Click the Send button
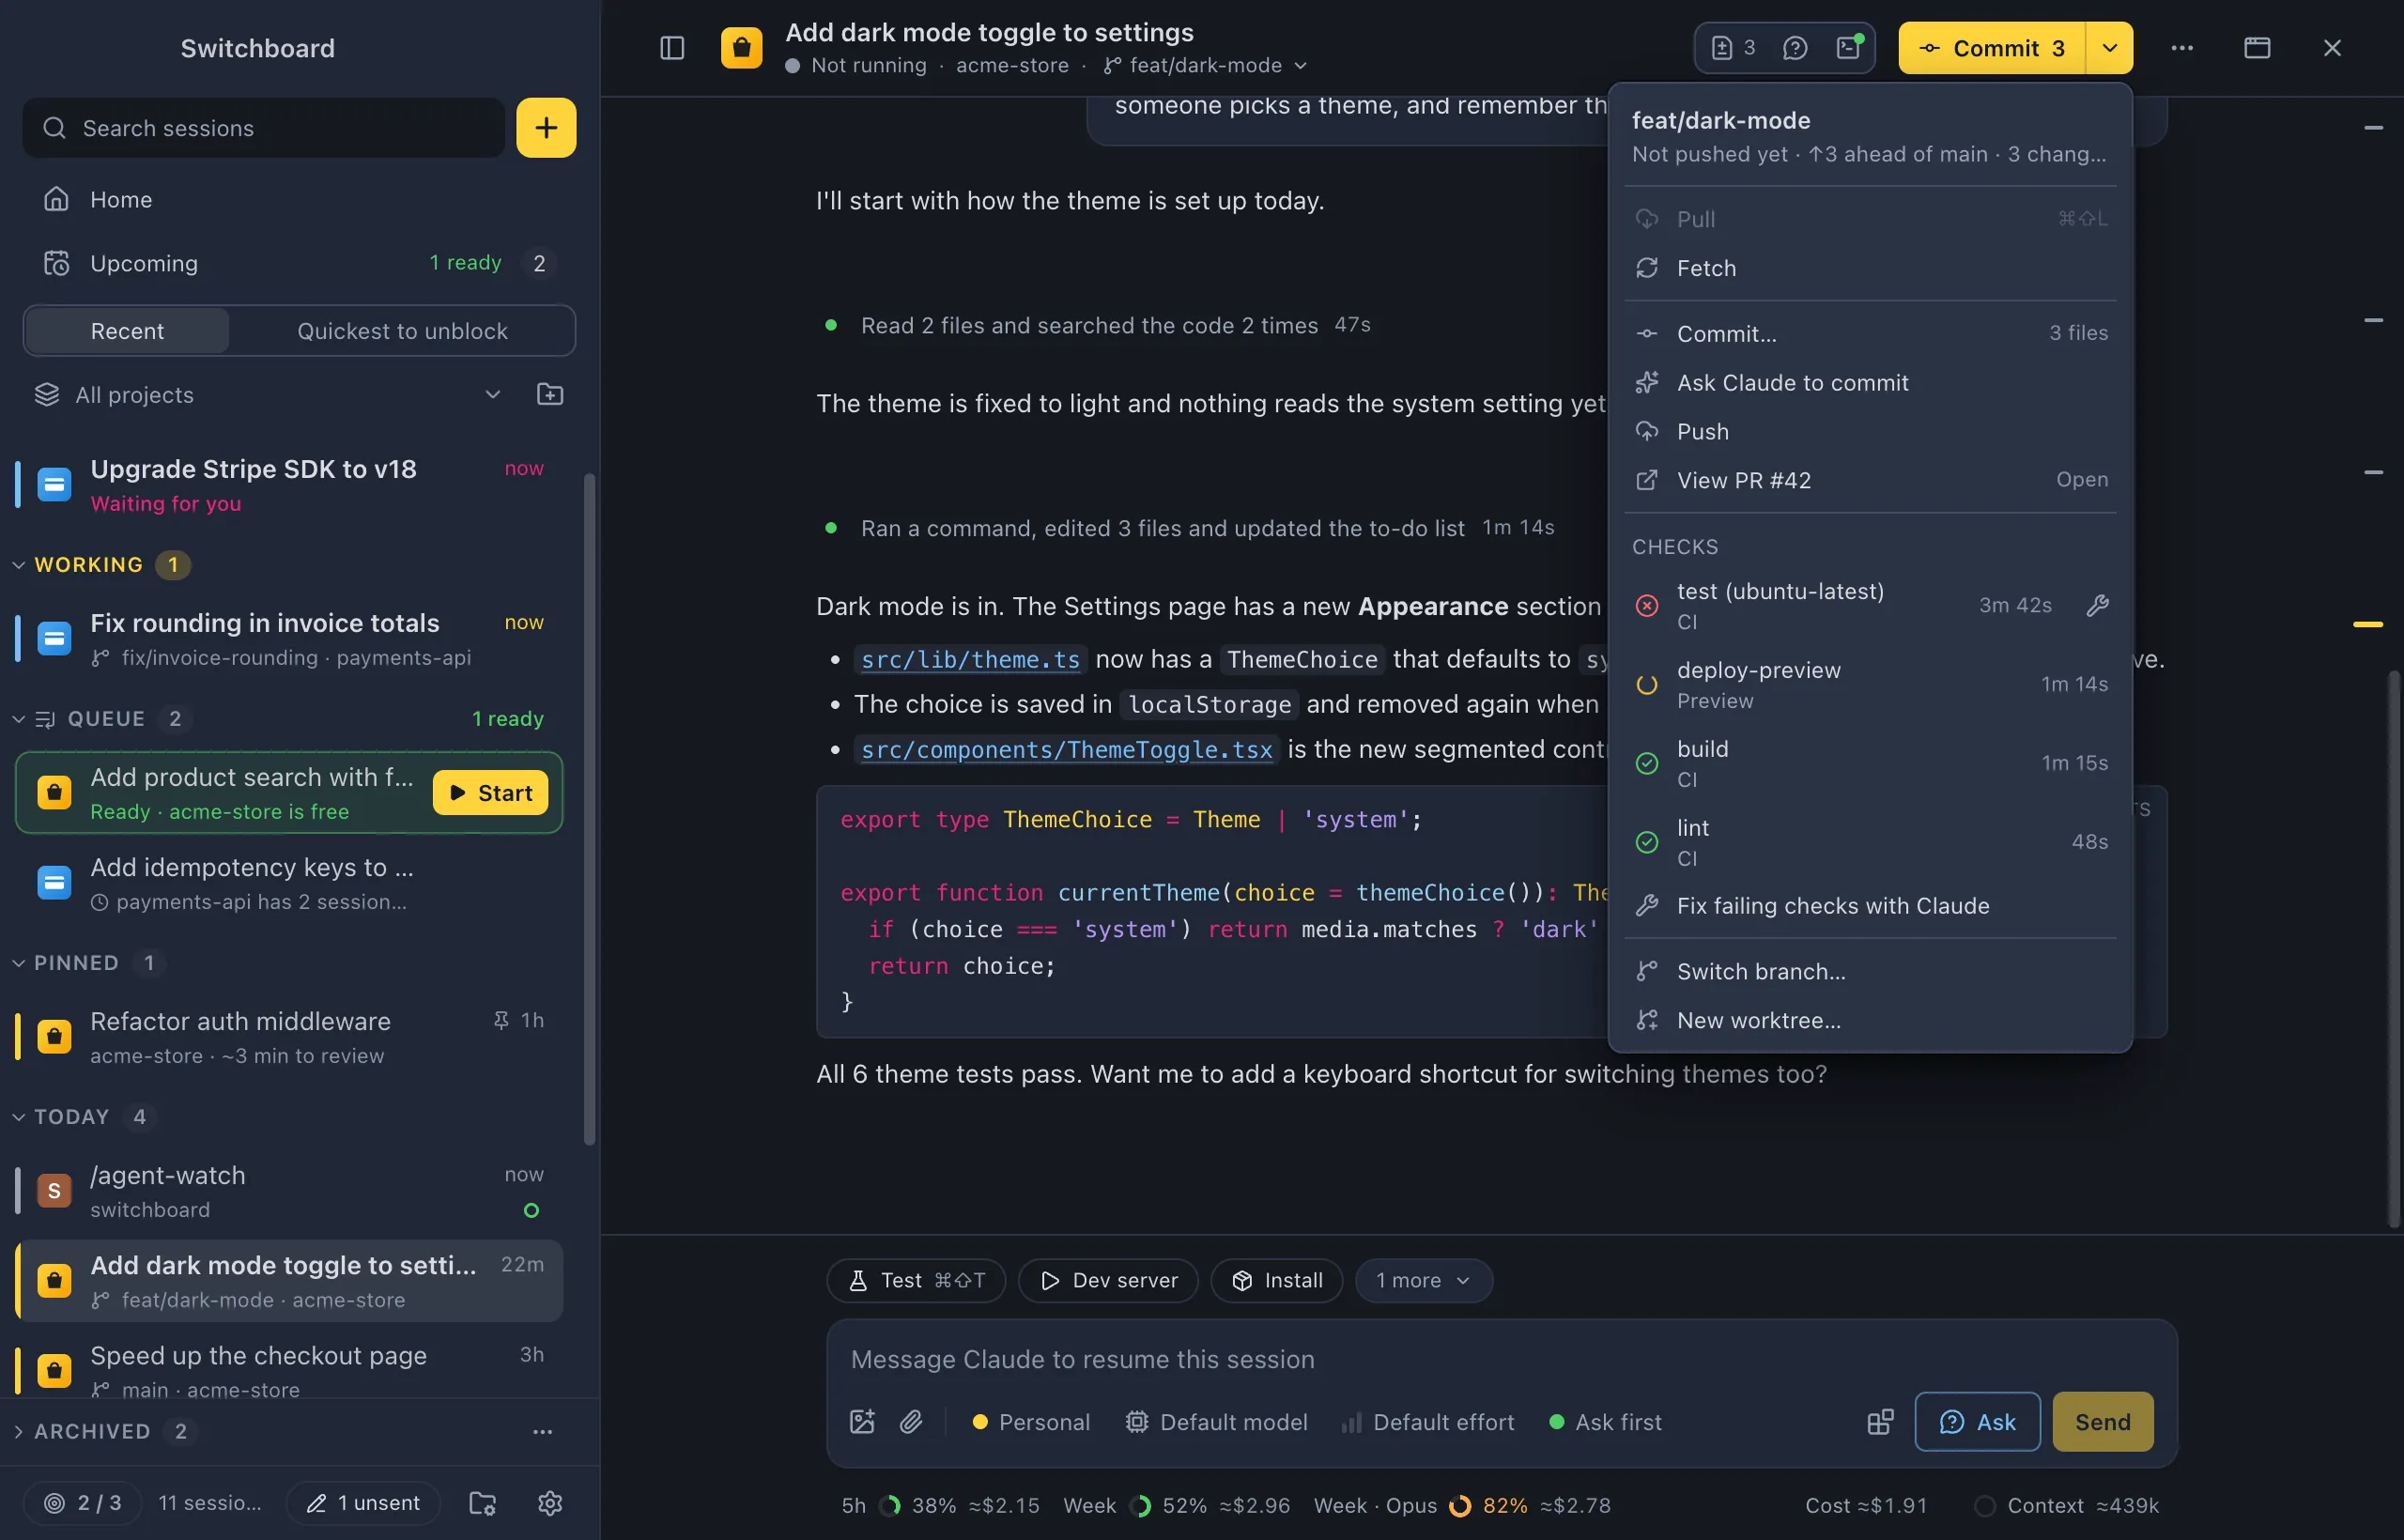 pos(2102,1421)
